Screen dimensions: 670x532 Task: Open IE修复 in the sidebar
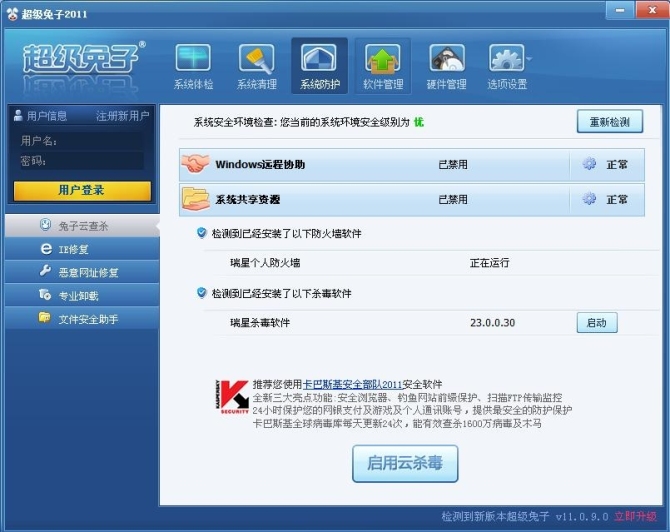click(x=82, y=249)
